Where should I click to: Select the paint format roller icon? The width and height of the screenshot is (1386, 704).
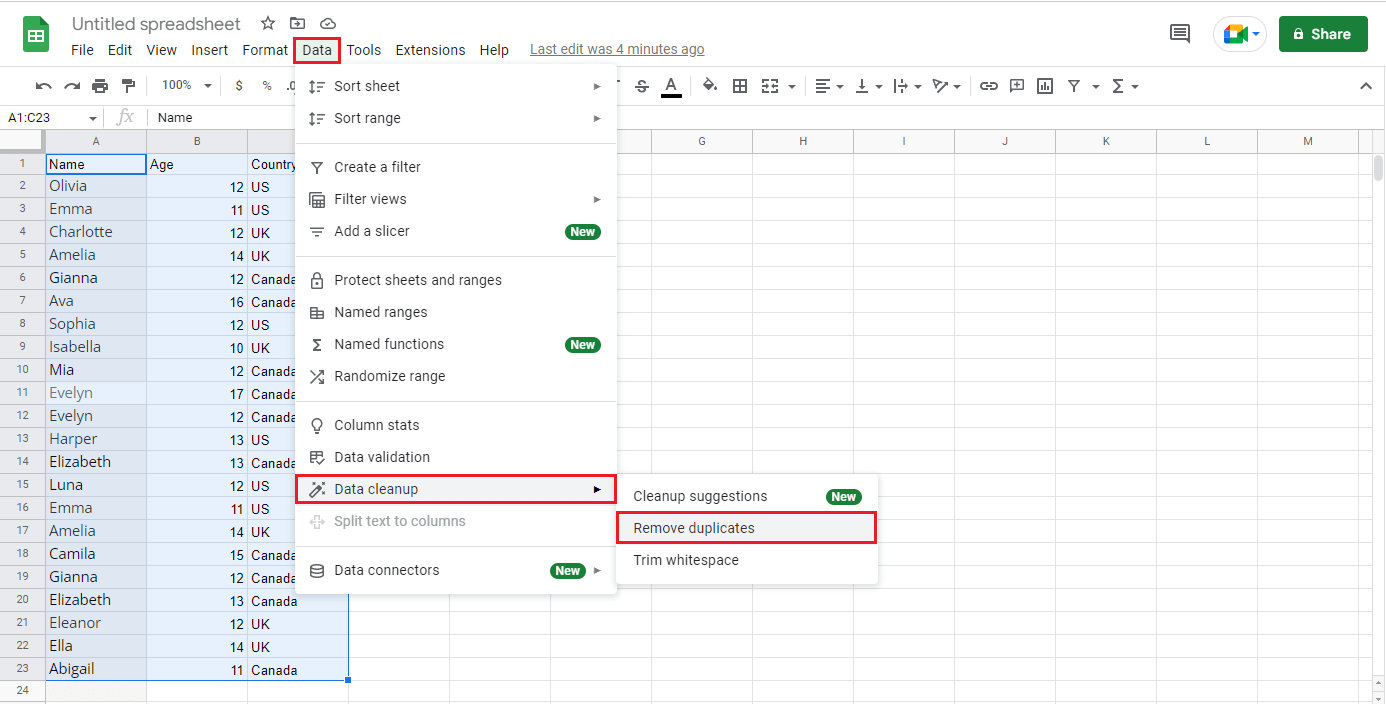(128, 86)
